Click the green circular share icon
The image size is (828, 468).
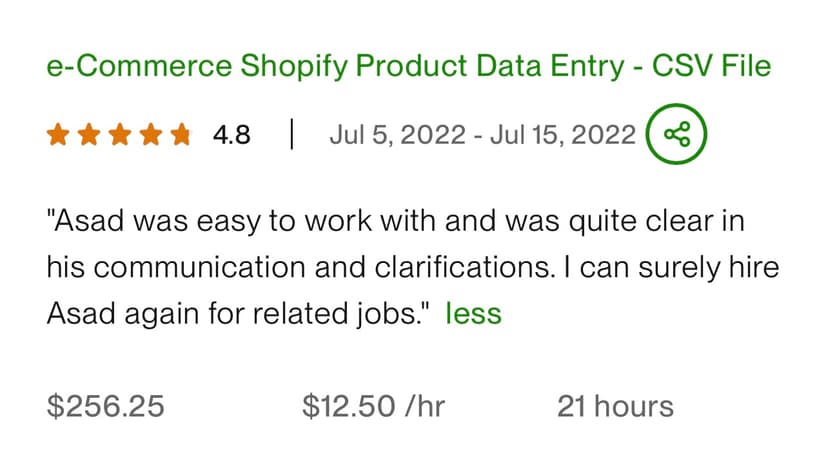676,134
